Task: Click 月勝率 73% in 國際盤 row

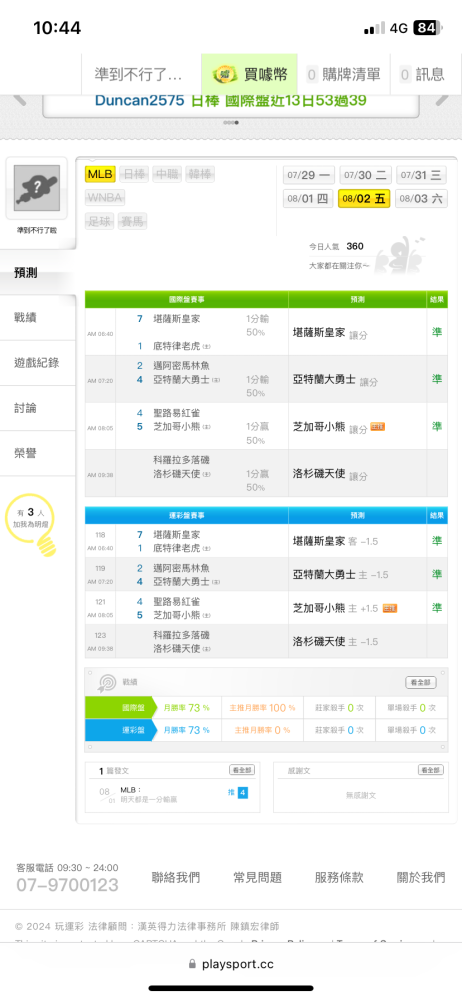Action: tap(186, 708)
